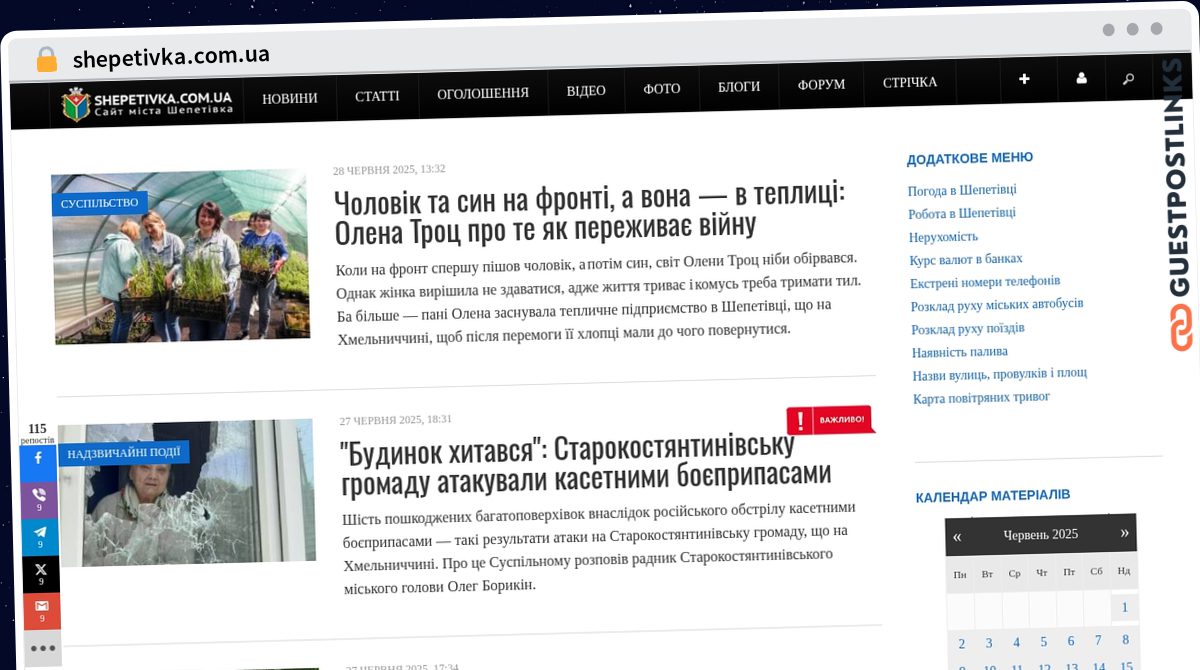
Task: Share the page via Viber icon
Action: click(x=40, y=499)
